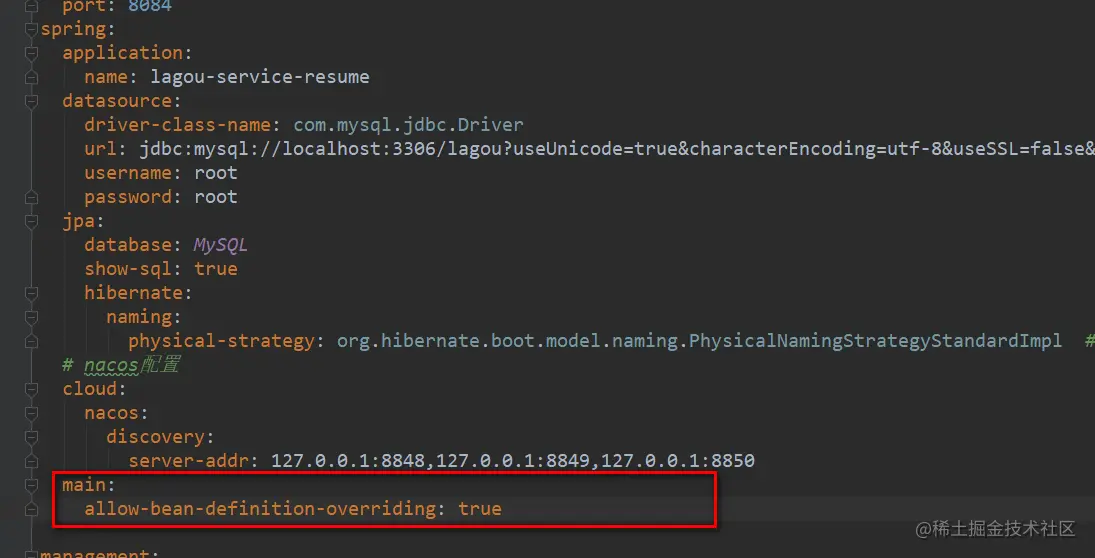The height and width of the screenshot is (558, 1095).
Task: Collapse the datasource section fold marker
Action: 30,101
